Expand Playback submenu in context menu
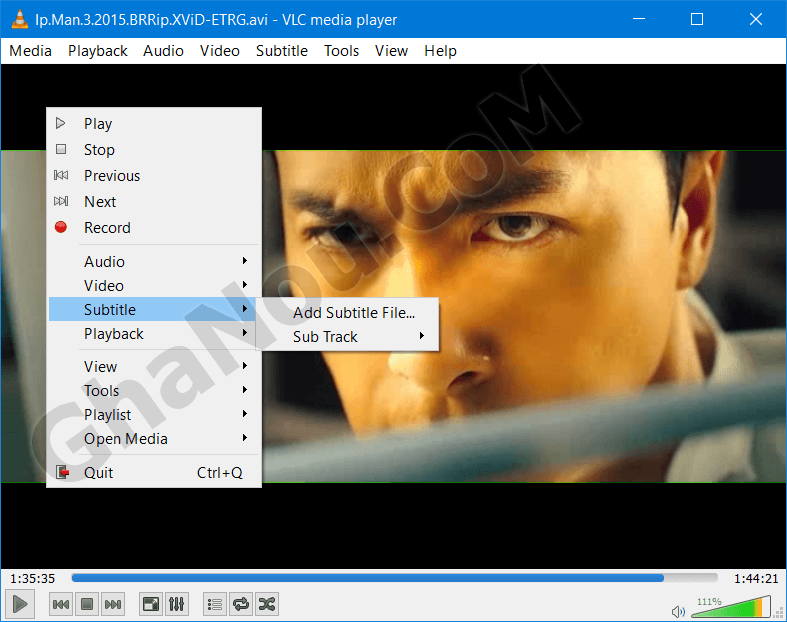 (x=154, y=334)
